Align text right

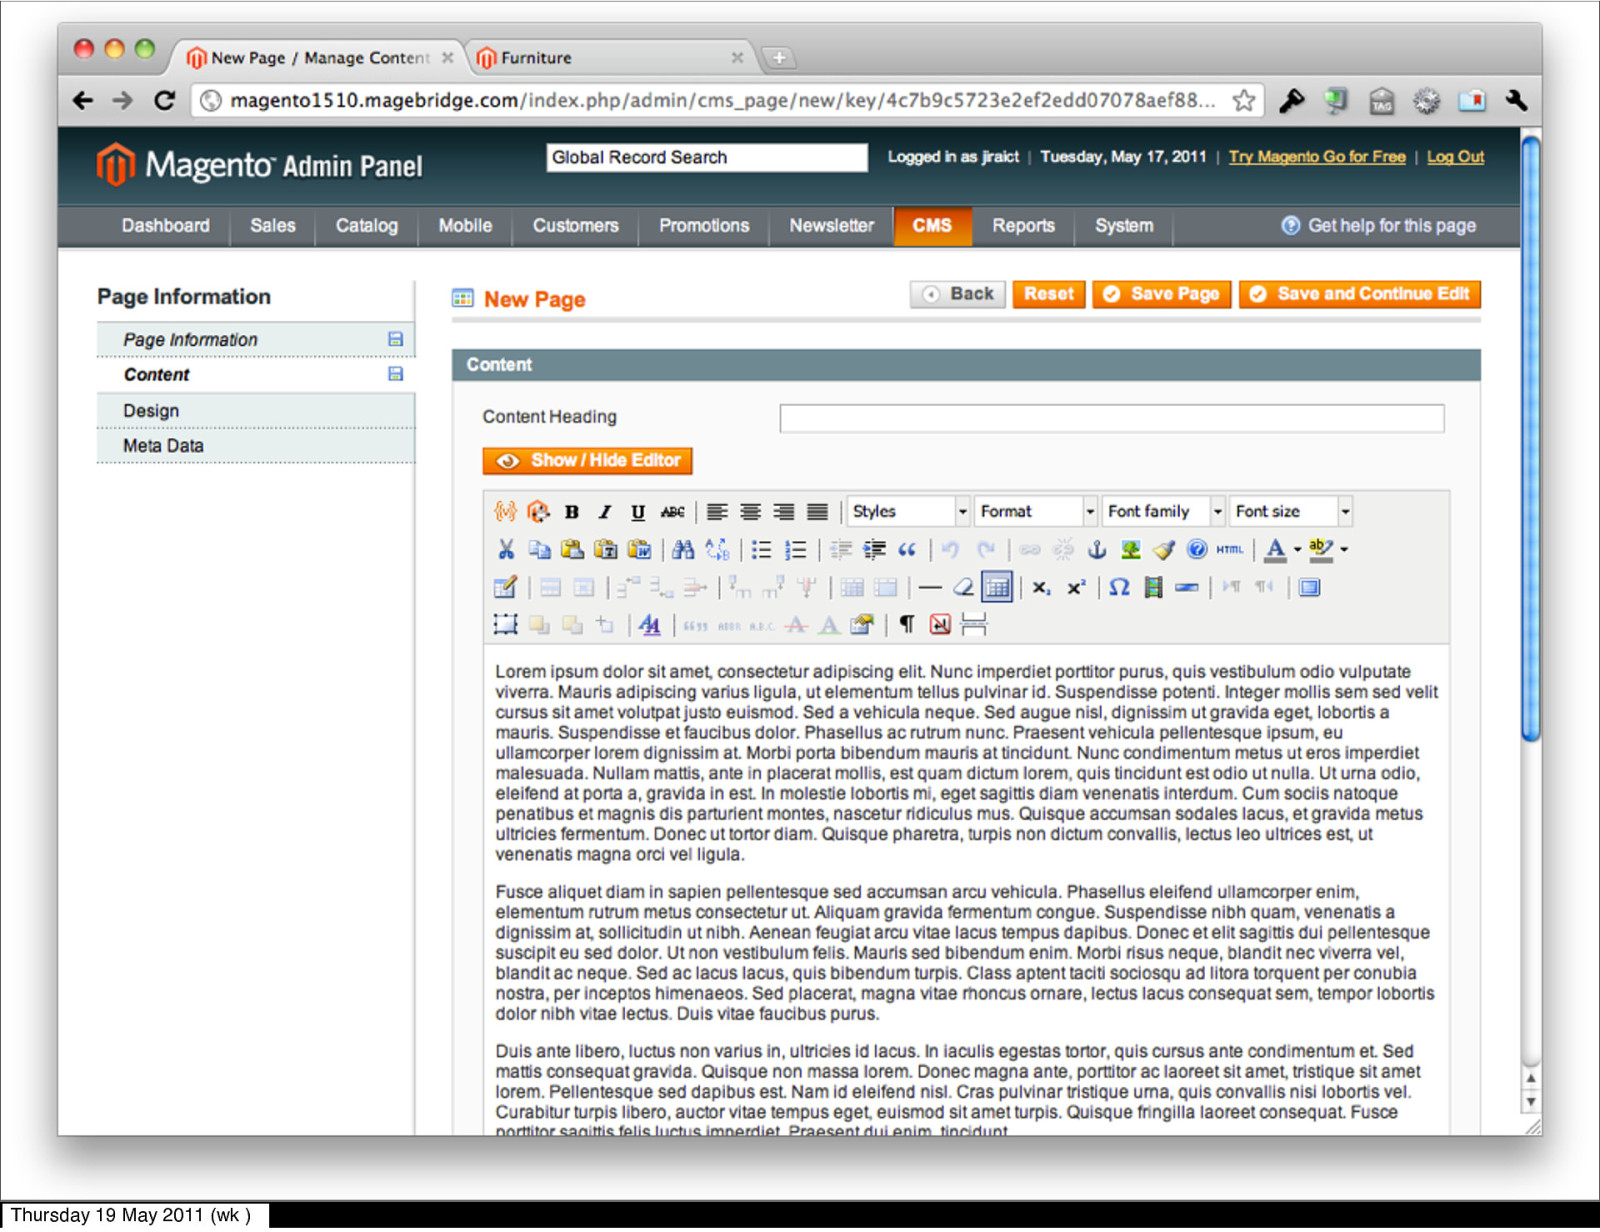pyautogui.click(x=784, y=512)
